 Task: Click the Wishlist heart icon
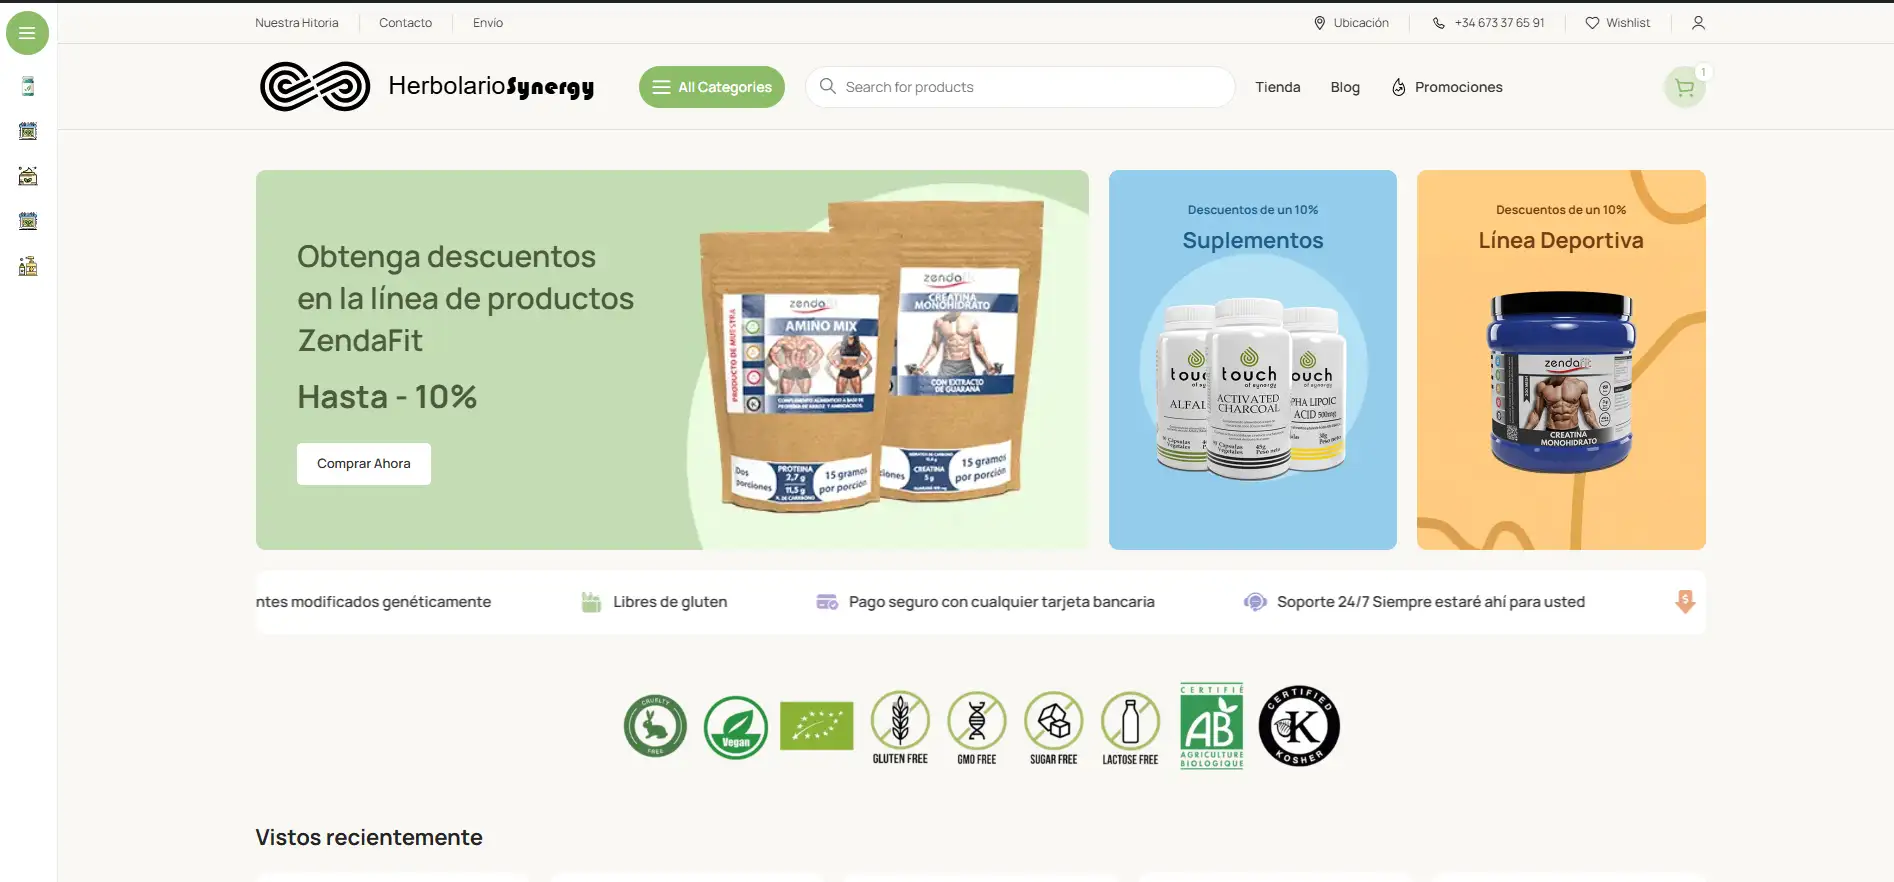point(1592,23)
